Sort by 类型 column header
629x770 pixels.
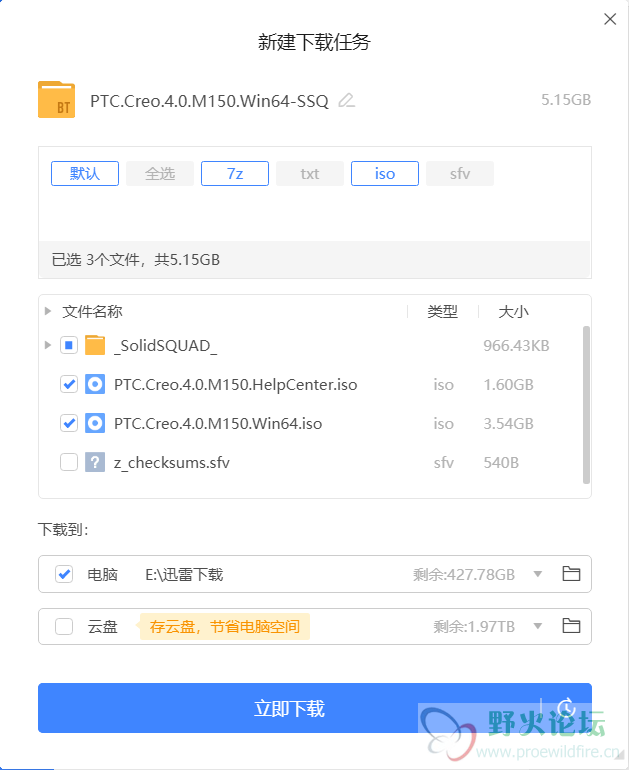442,311
